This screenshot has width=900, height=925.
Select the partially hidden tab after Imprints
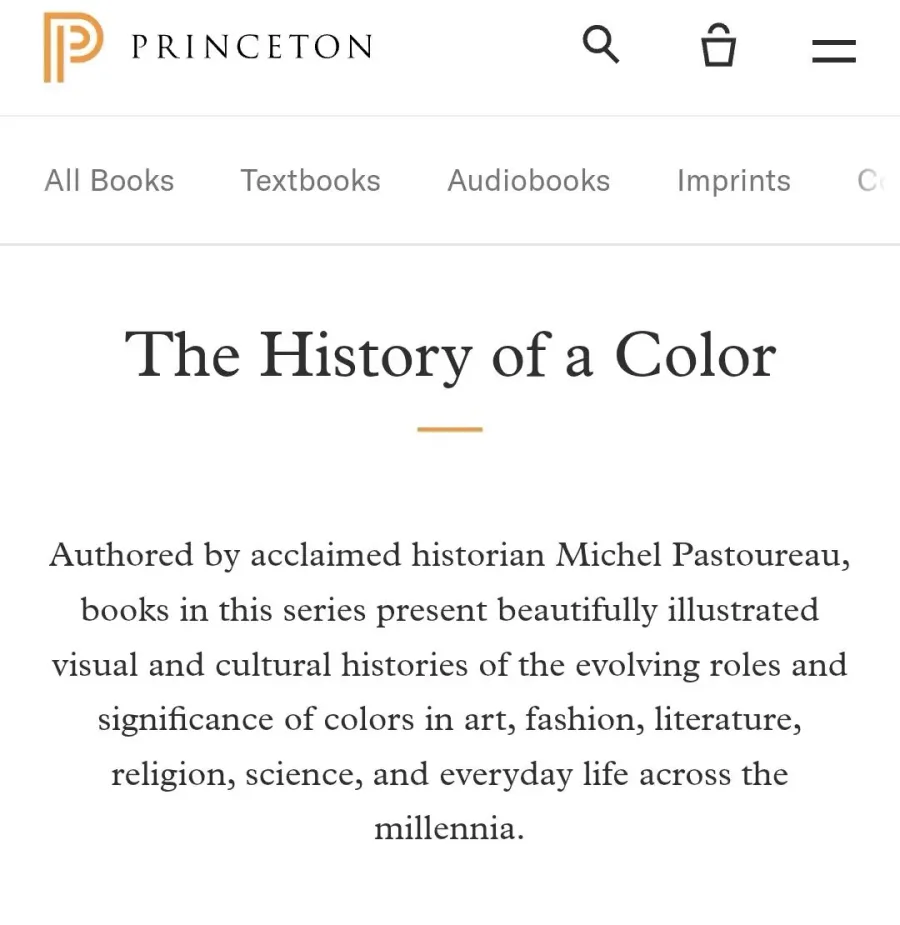tap(872, 181)
